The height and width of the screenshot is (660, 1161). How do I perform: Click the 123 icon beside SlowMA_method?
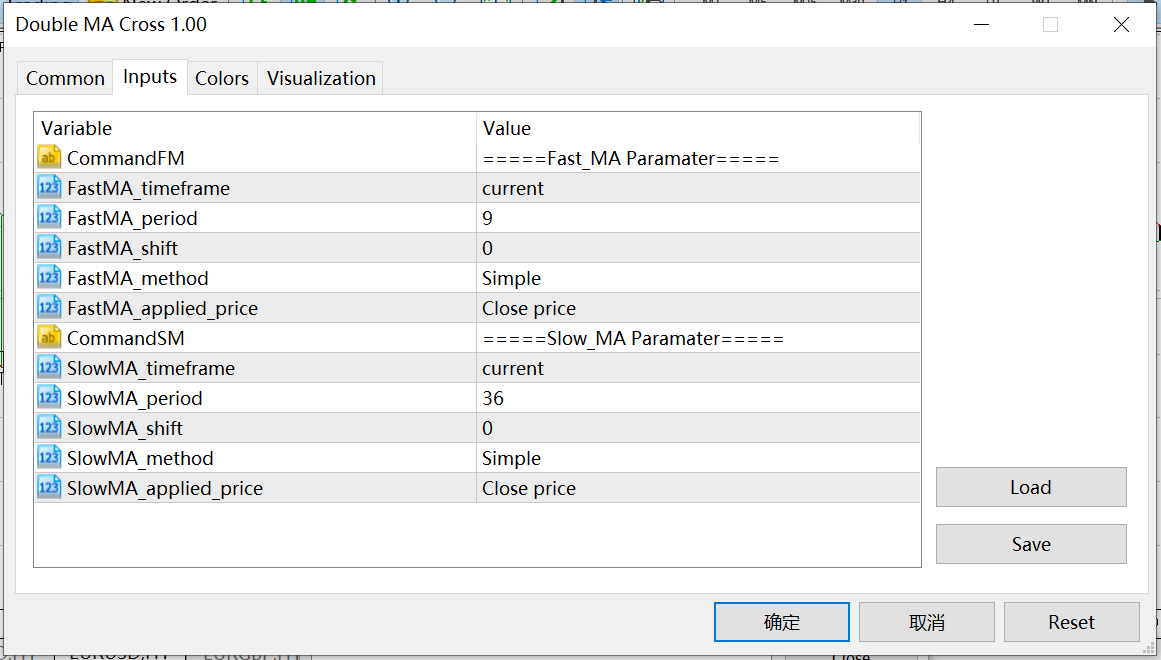pyautogui.click(x=48, y=457)
